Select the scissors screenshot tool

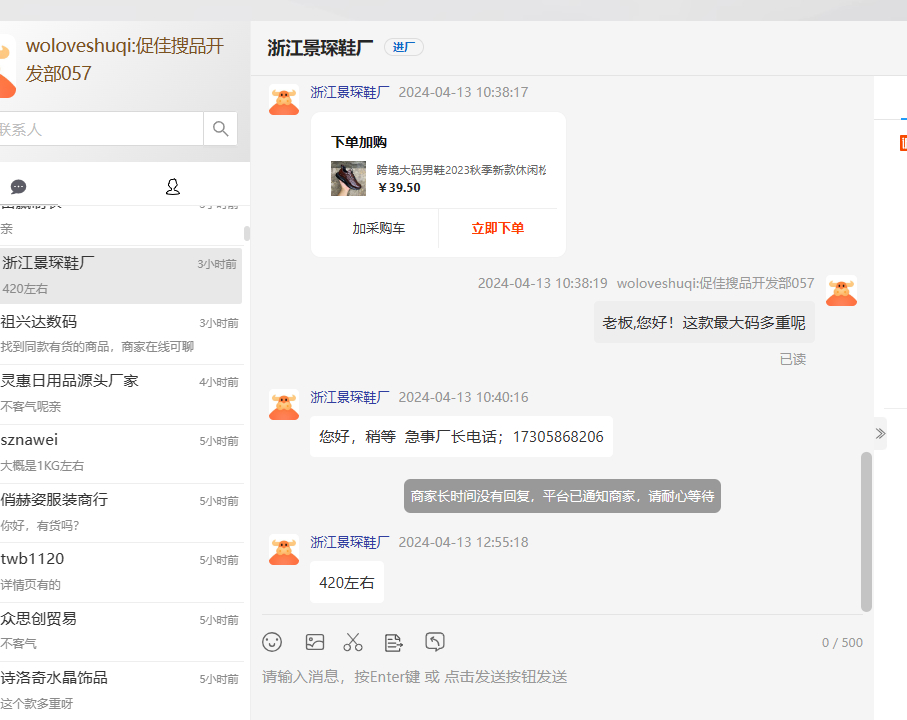click(353, 642)
